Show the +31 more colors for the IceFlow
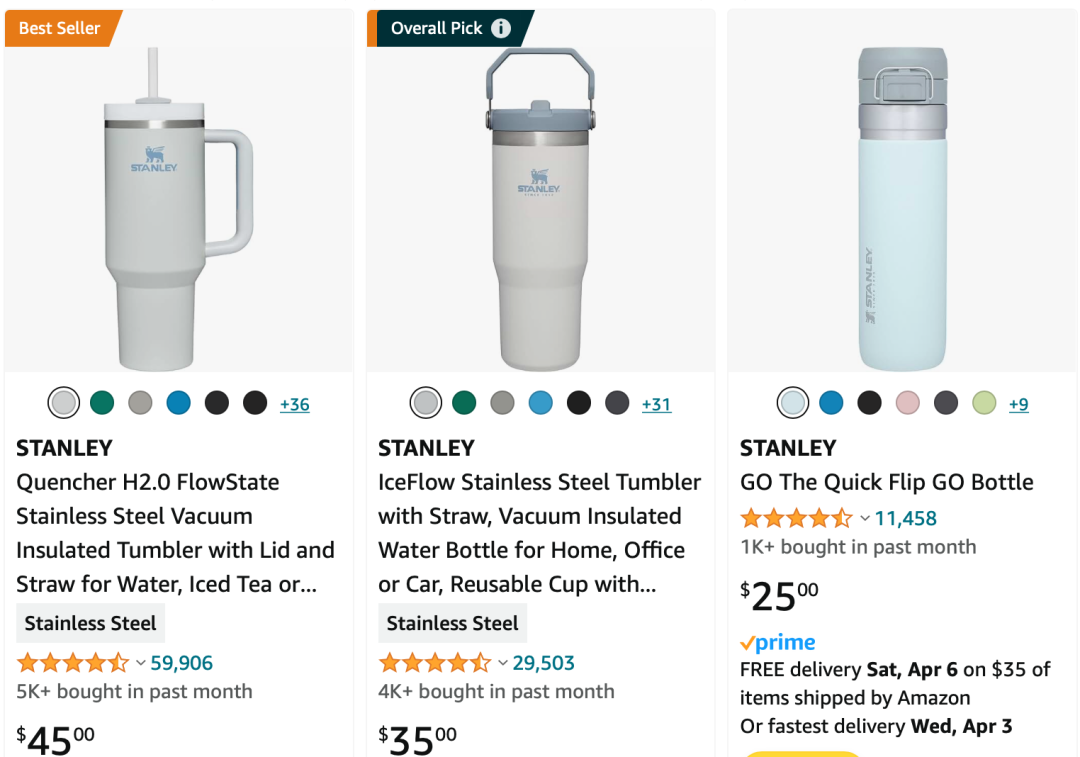 click(x=656, y=404)
